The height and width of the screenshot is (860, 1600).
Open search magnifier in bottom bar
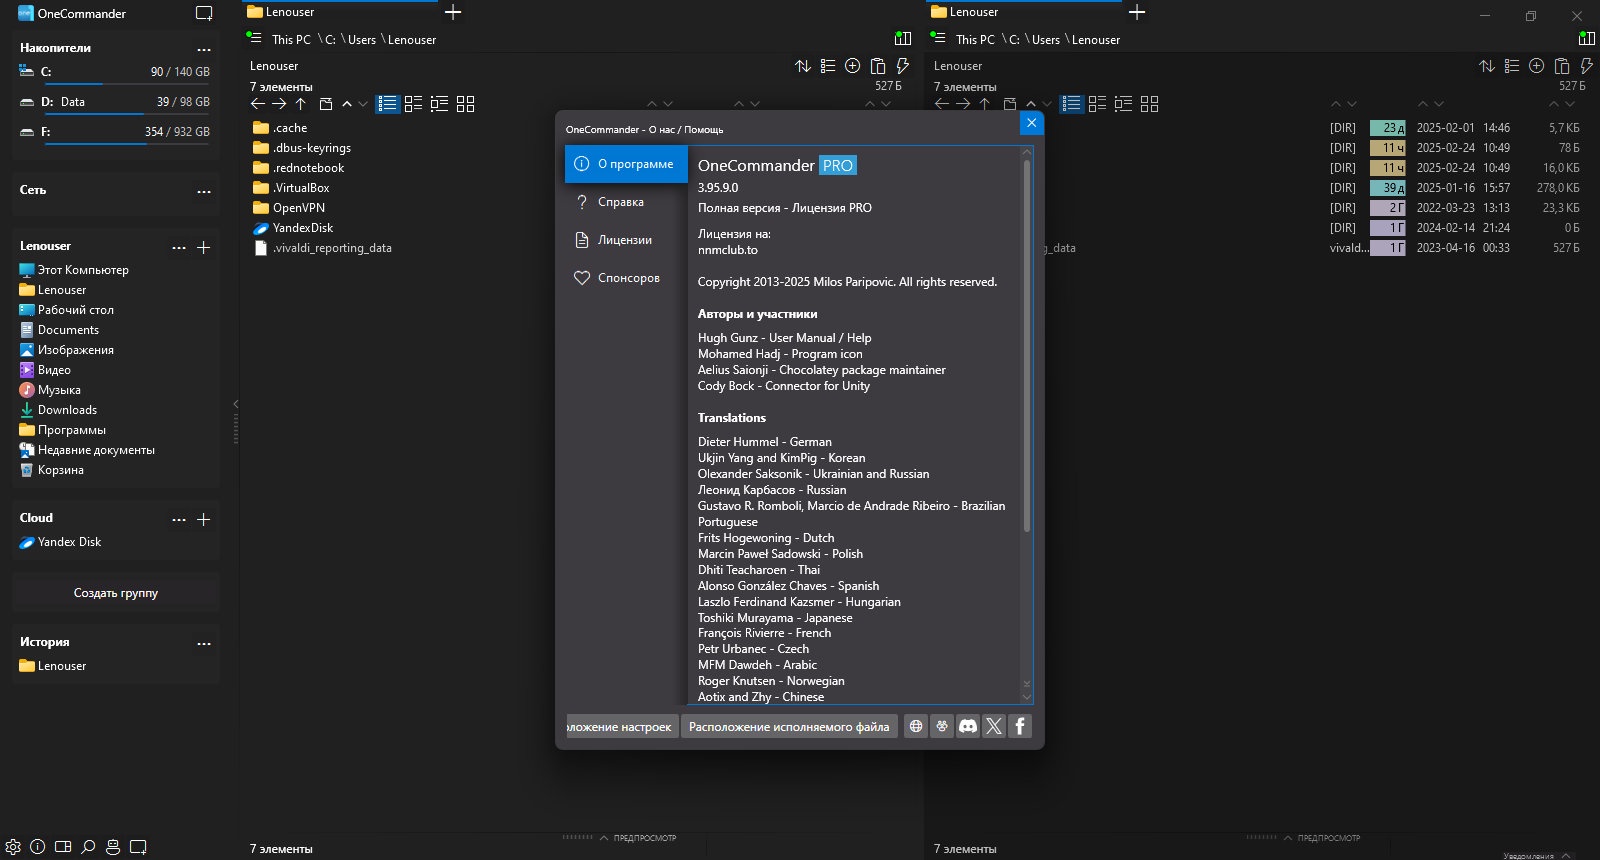point(88,846)
